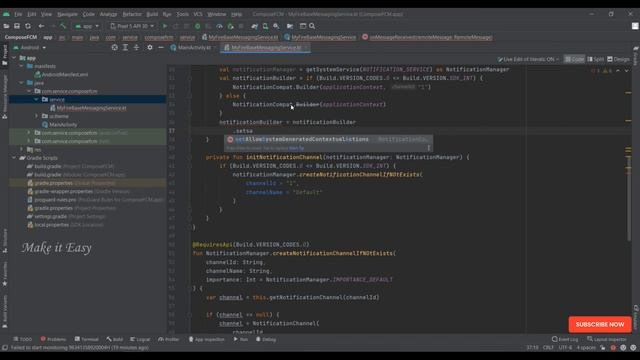Image resolution: width=640 pixels, height=360 pixels.
Task: Click the SUBSCRIBE NOW button
Action: [600, 324]
